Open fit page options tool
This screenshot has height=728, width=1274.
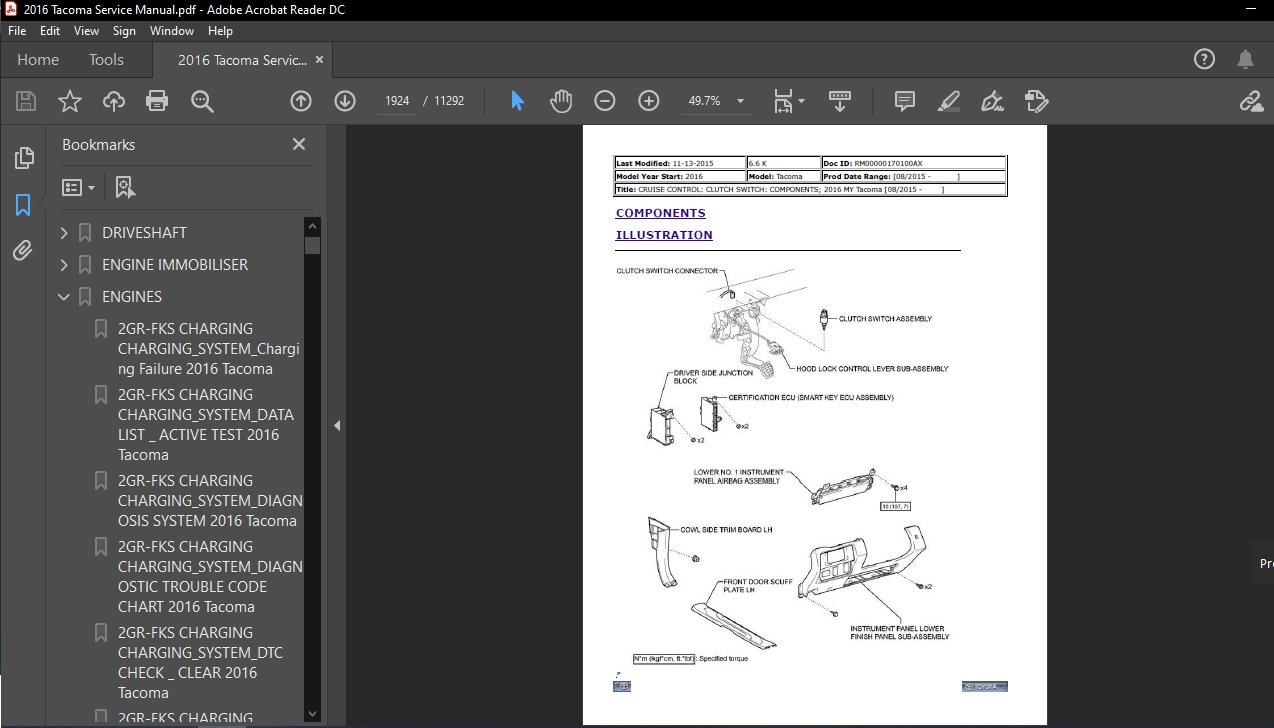[x=788, y=101]
